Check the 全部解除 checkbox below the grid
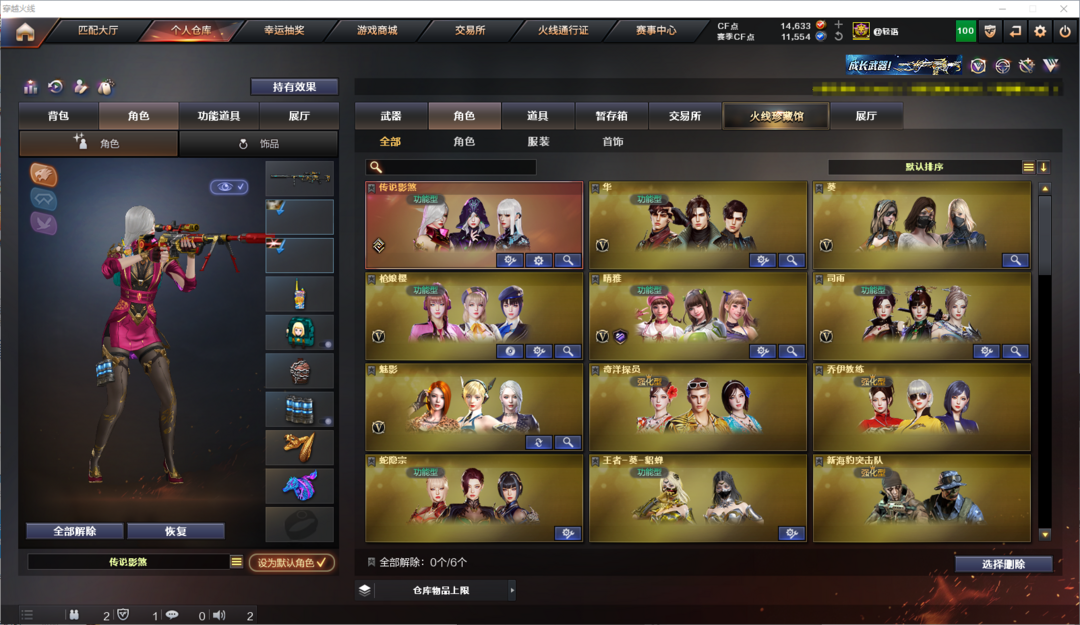 tap(371, 562)
